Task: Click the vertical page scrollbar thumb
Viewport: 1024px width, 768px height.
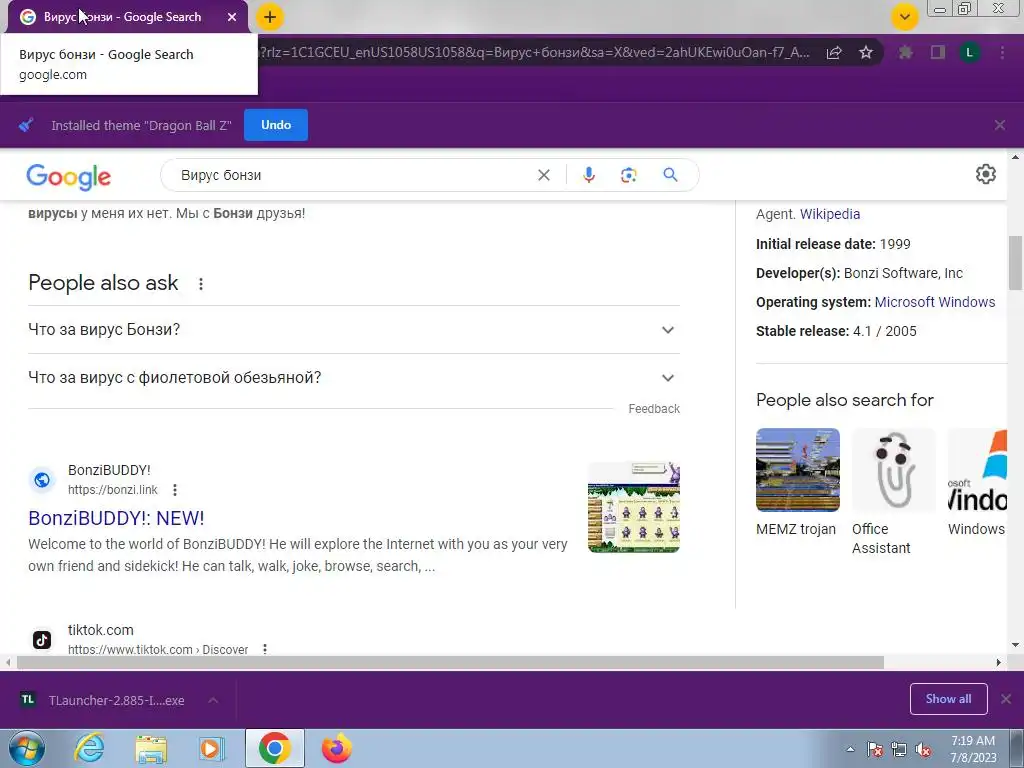Action: tap(1015, 263)
